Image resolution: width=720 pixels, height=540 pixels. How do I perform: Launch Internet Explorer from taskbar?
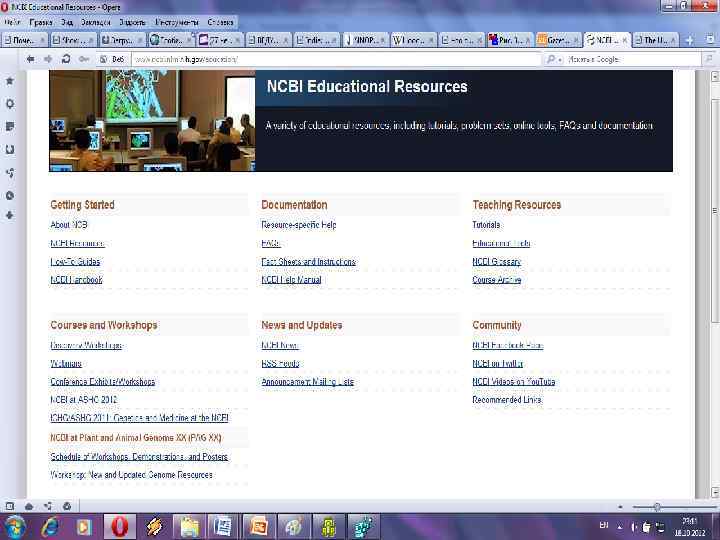[50, 527]
